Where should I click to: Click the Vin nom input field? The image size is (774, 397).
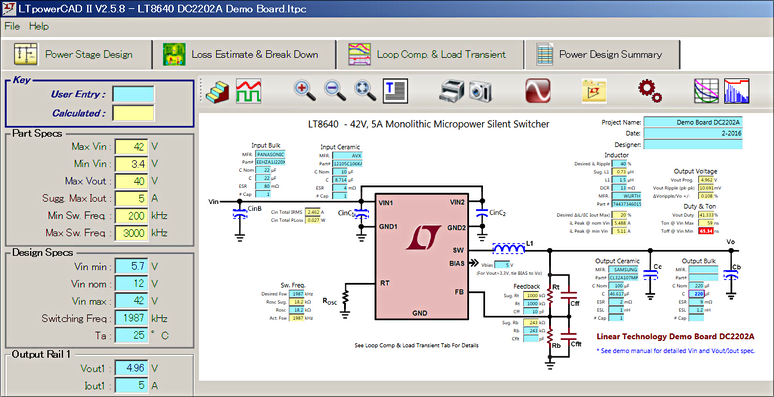131,283
